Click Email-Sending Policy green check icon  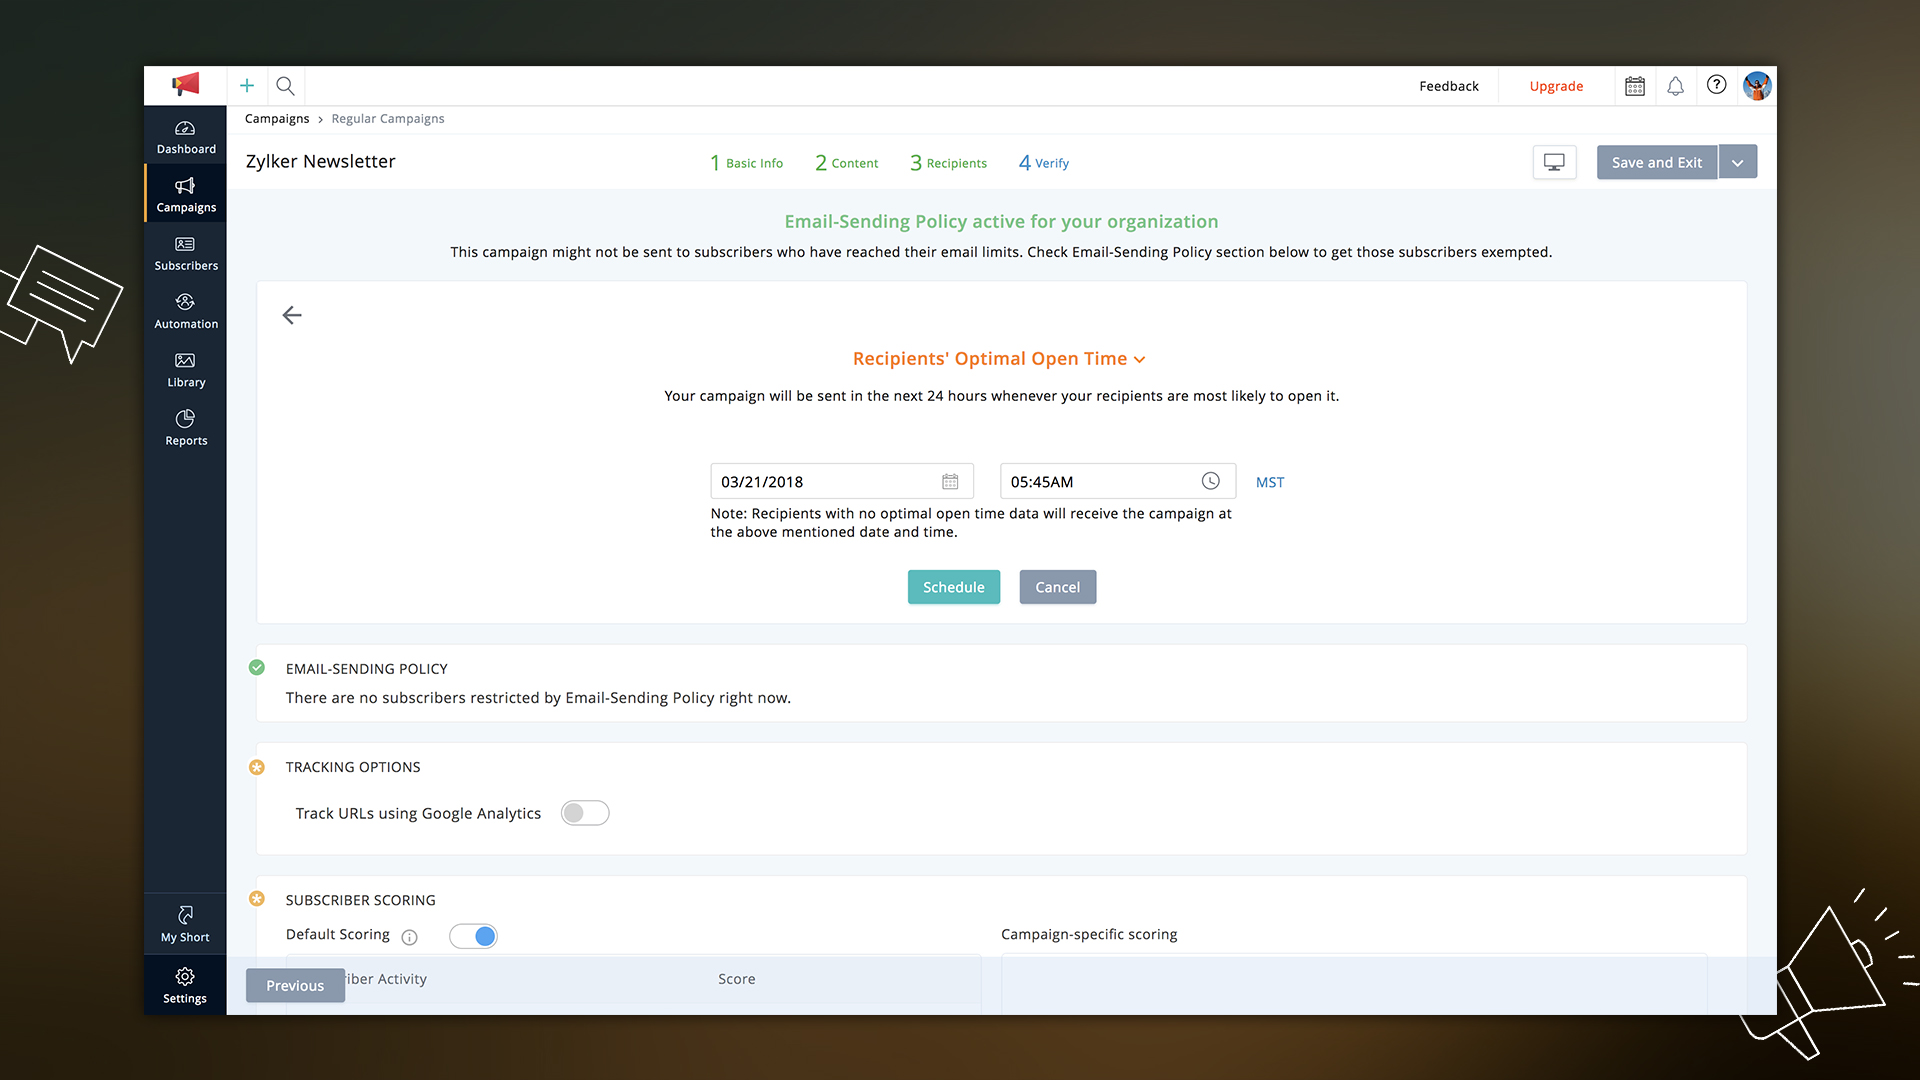(x=257, y=667)
